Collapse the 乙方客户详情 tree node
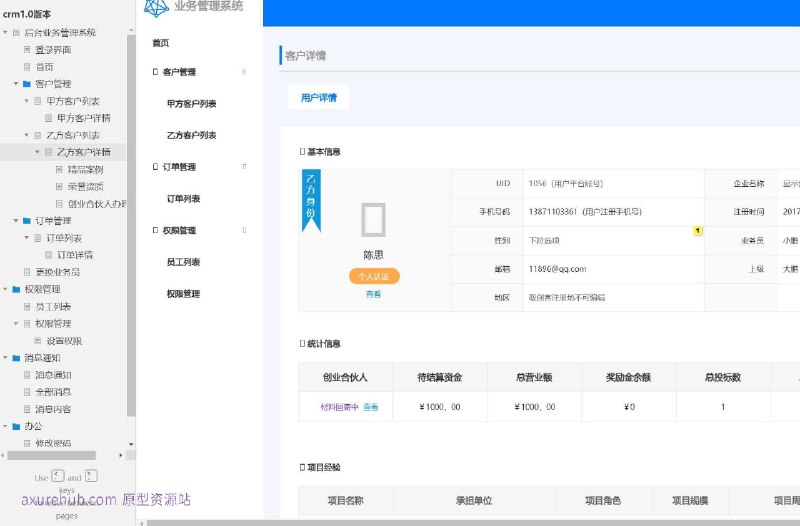800x526 pixels. click(x=37, y=152)
